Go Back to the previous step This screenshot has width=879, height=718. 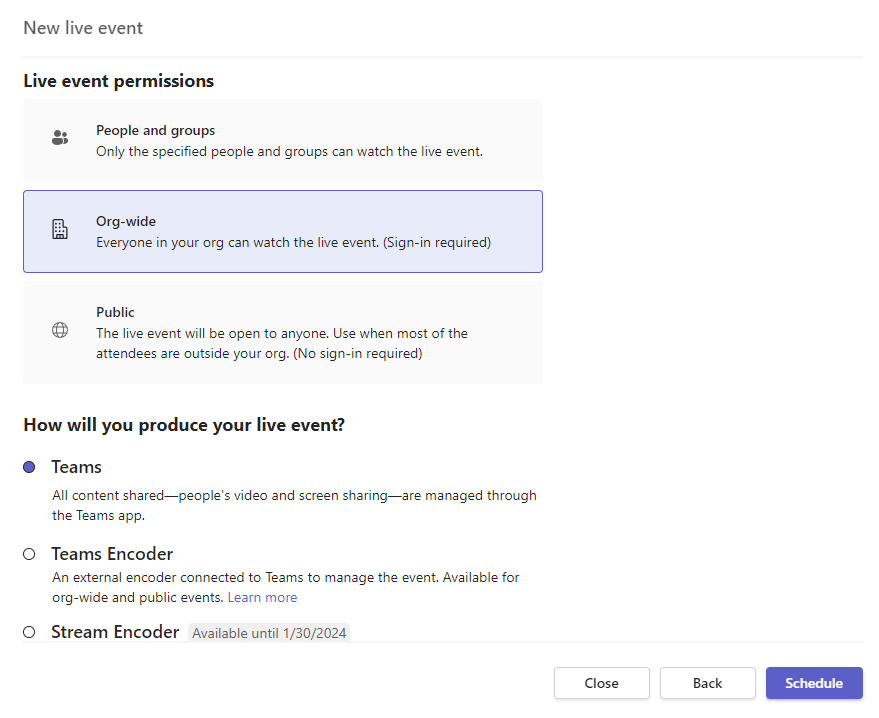[707, 683]
